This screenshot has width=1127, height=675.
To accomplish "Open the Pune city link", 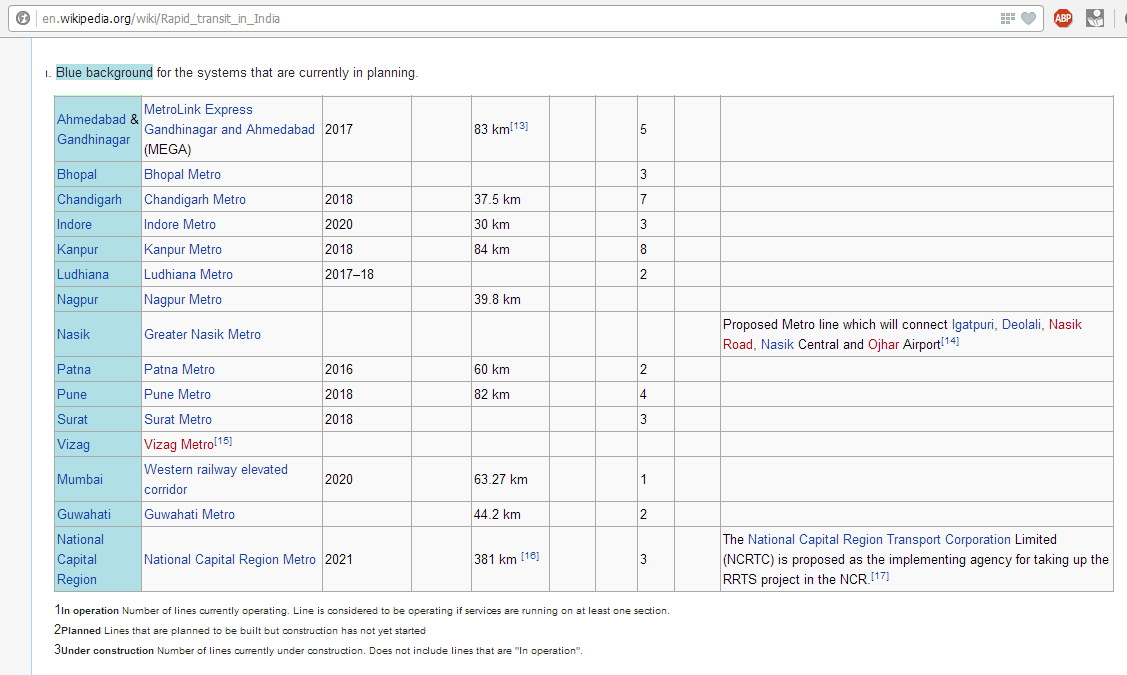I will coord(72,395).
